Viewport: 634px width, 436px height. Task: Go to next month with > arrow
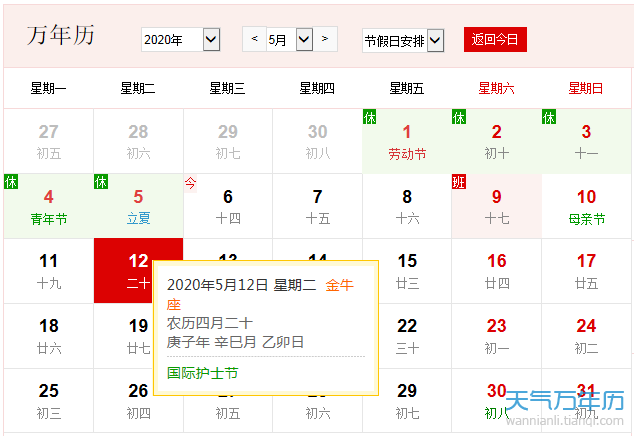(325, 39)
